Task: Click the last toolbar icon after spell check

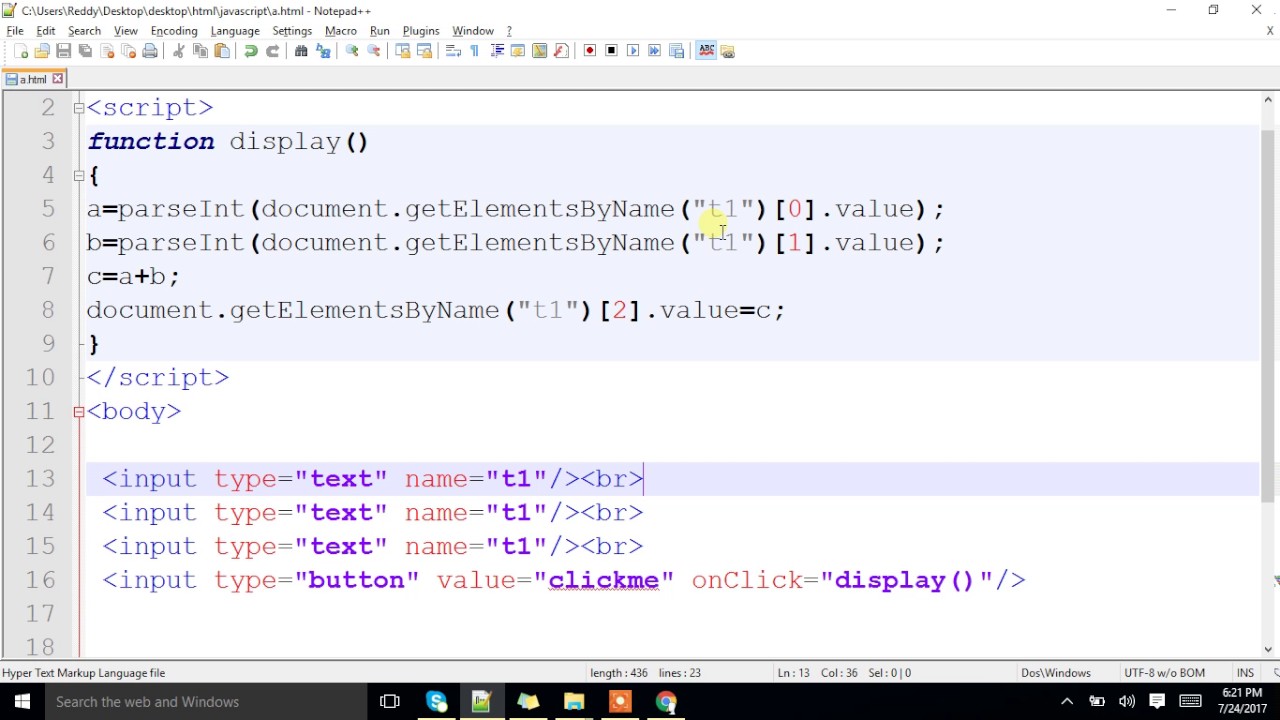Action: [728, 51]
